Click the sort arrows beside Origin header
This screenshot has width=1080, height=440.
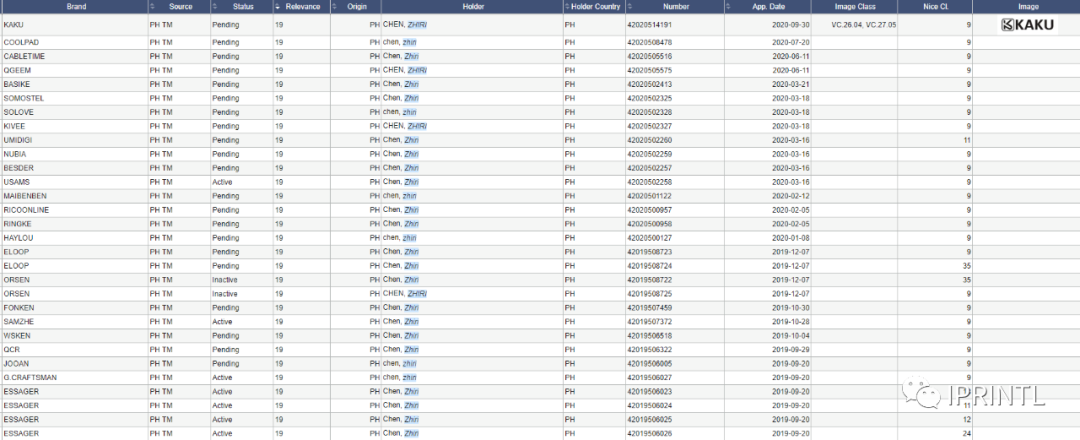(335, 6)
